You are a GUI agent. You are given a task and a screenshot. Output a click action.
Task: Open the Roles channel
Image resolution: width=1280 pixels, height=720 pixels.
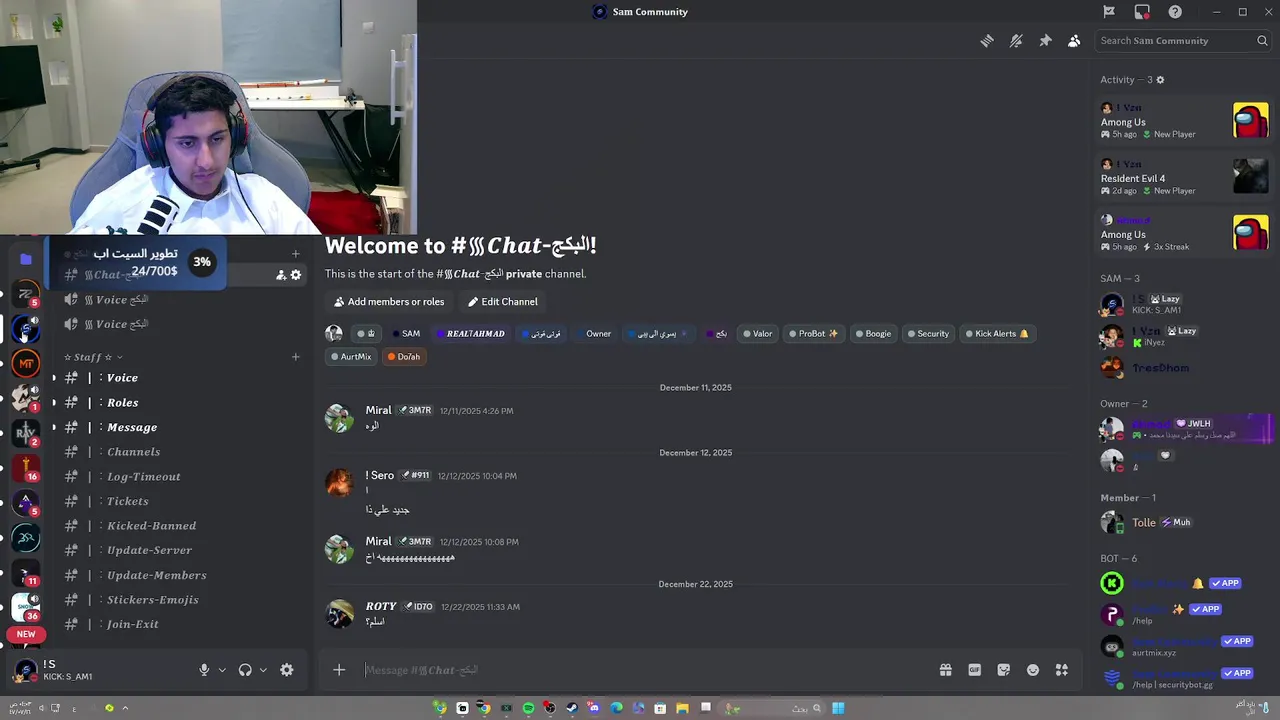click(x=180, y=403)
